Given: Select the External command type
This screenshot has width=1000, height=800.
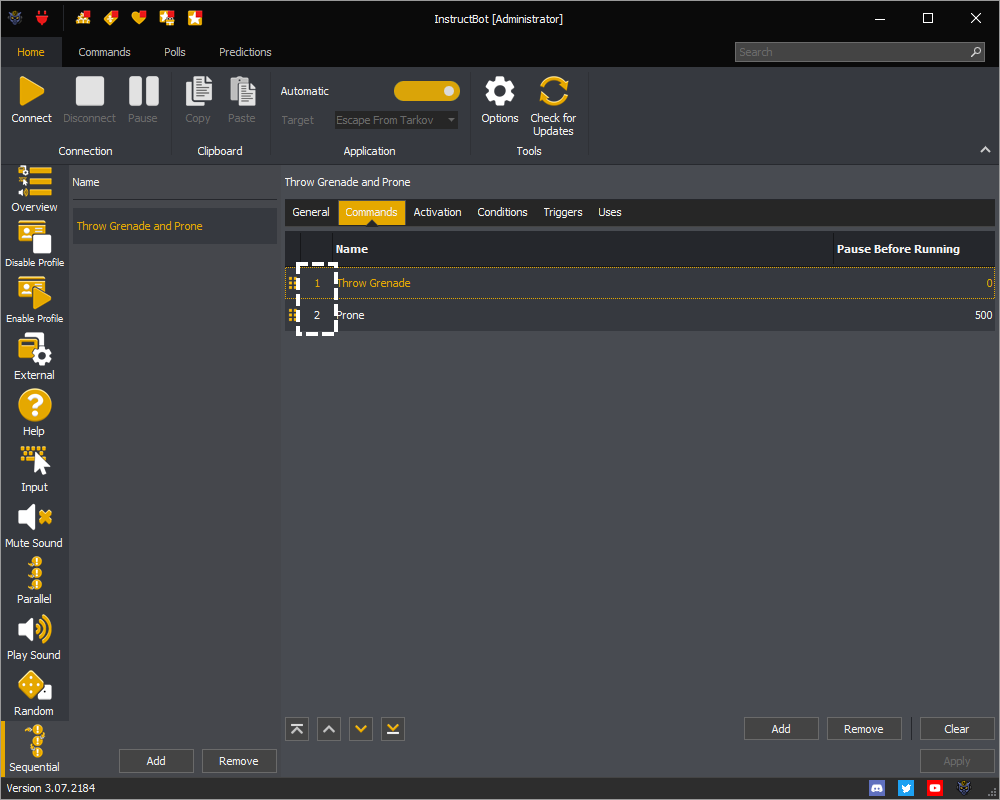Looking at the screenshot, I should pos(34,357).
